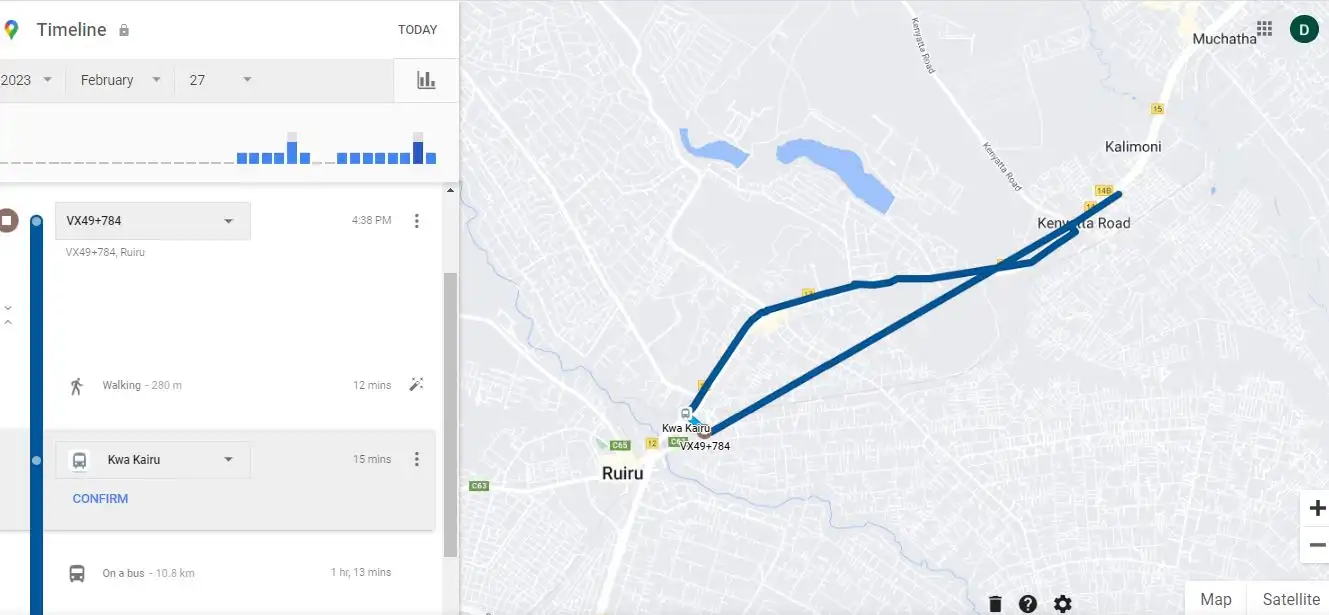Click the magic wand edit icon beside walking segment
Image resolution: width=1329 pixels, height=615 pixels.
point(417,384)
